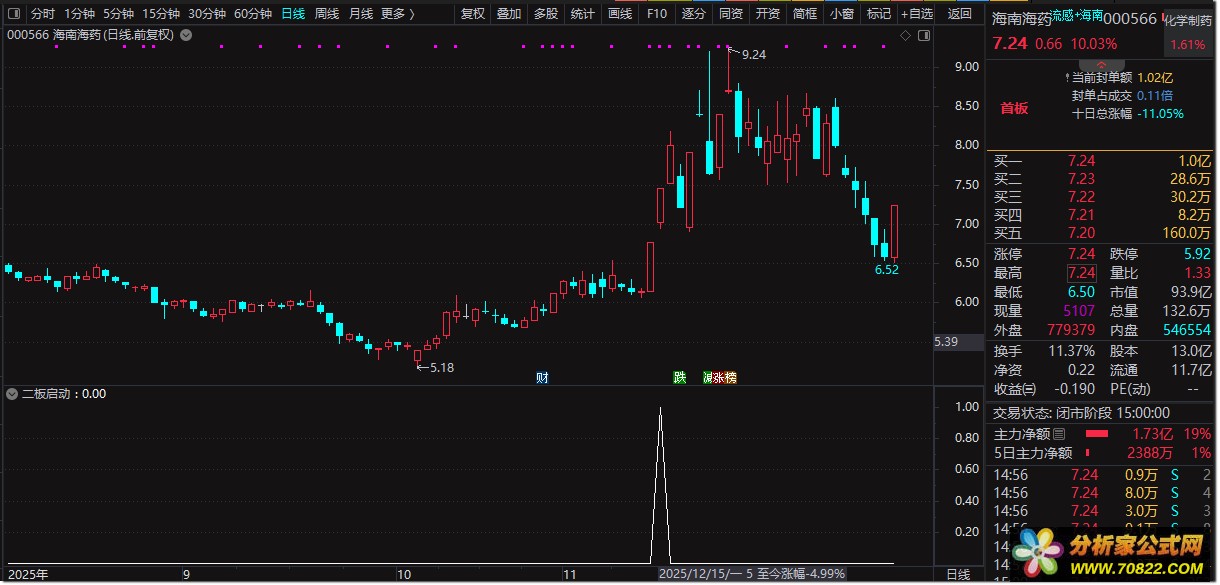Click 开资 toolbar button
The width and height of the screenshot is (1220, 585).
767,14
